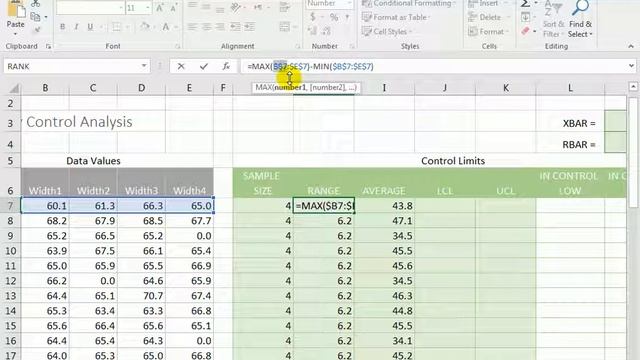Open the Paste options arrow below Paste
The height and width of the screenshot is (360, 640).
[16, 33]
